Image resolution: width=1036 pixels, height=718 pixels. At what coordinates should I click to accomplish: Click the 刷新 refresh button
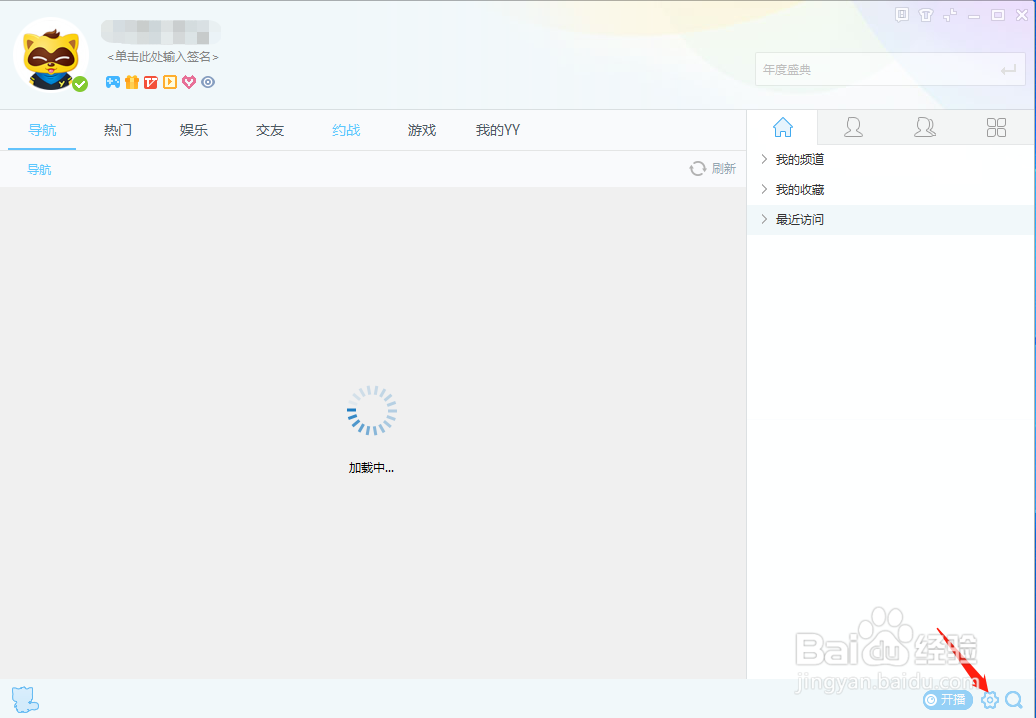coord(713,168)
